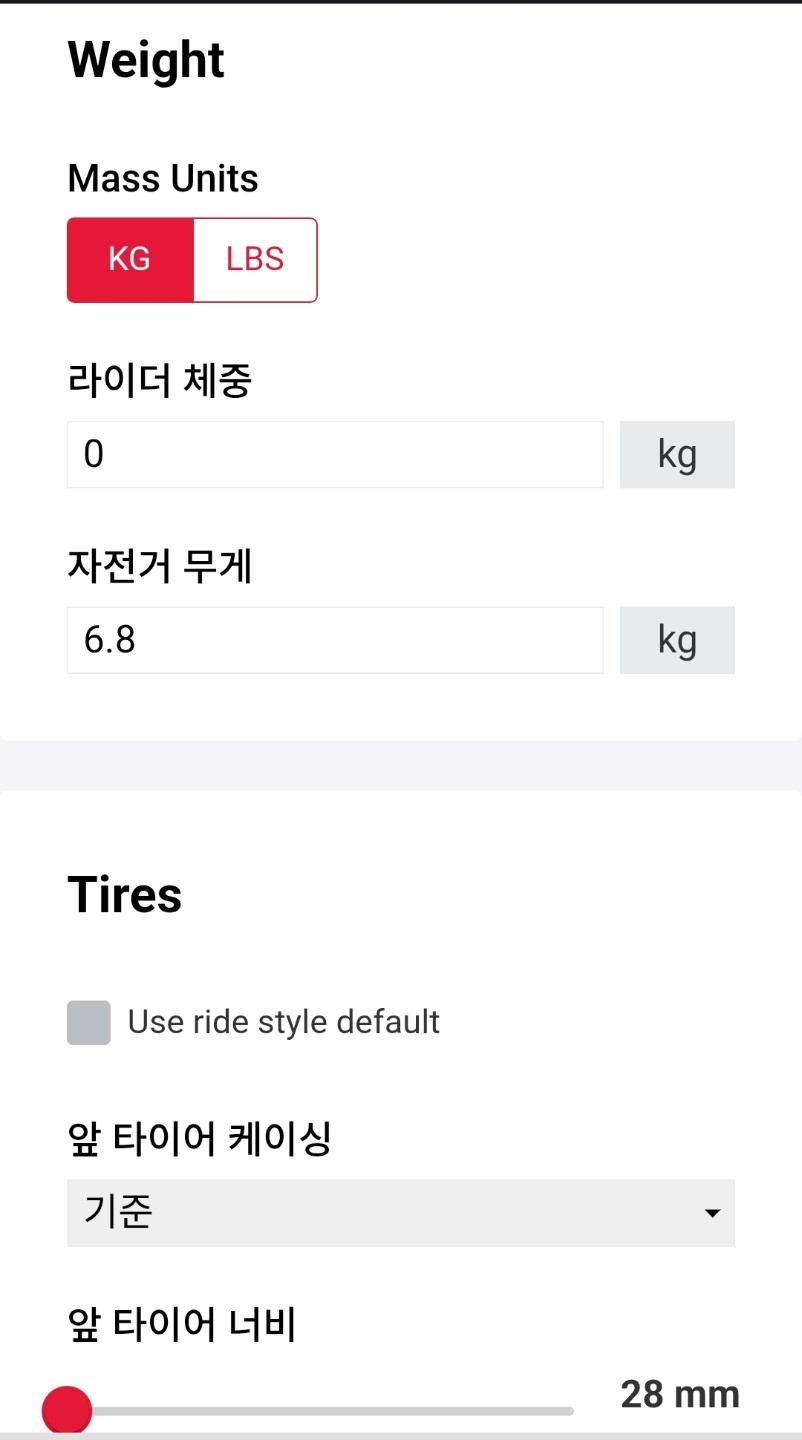Click the middle of the tire width slider track
802x1440 pixels.
pos(320,1411)
